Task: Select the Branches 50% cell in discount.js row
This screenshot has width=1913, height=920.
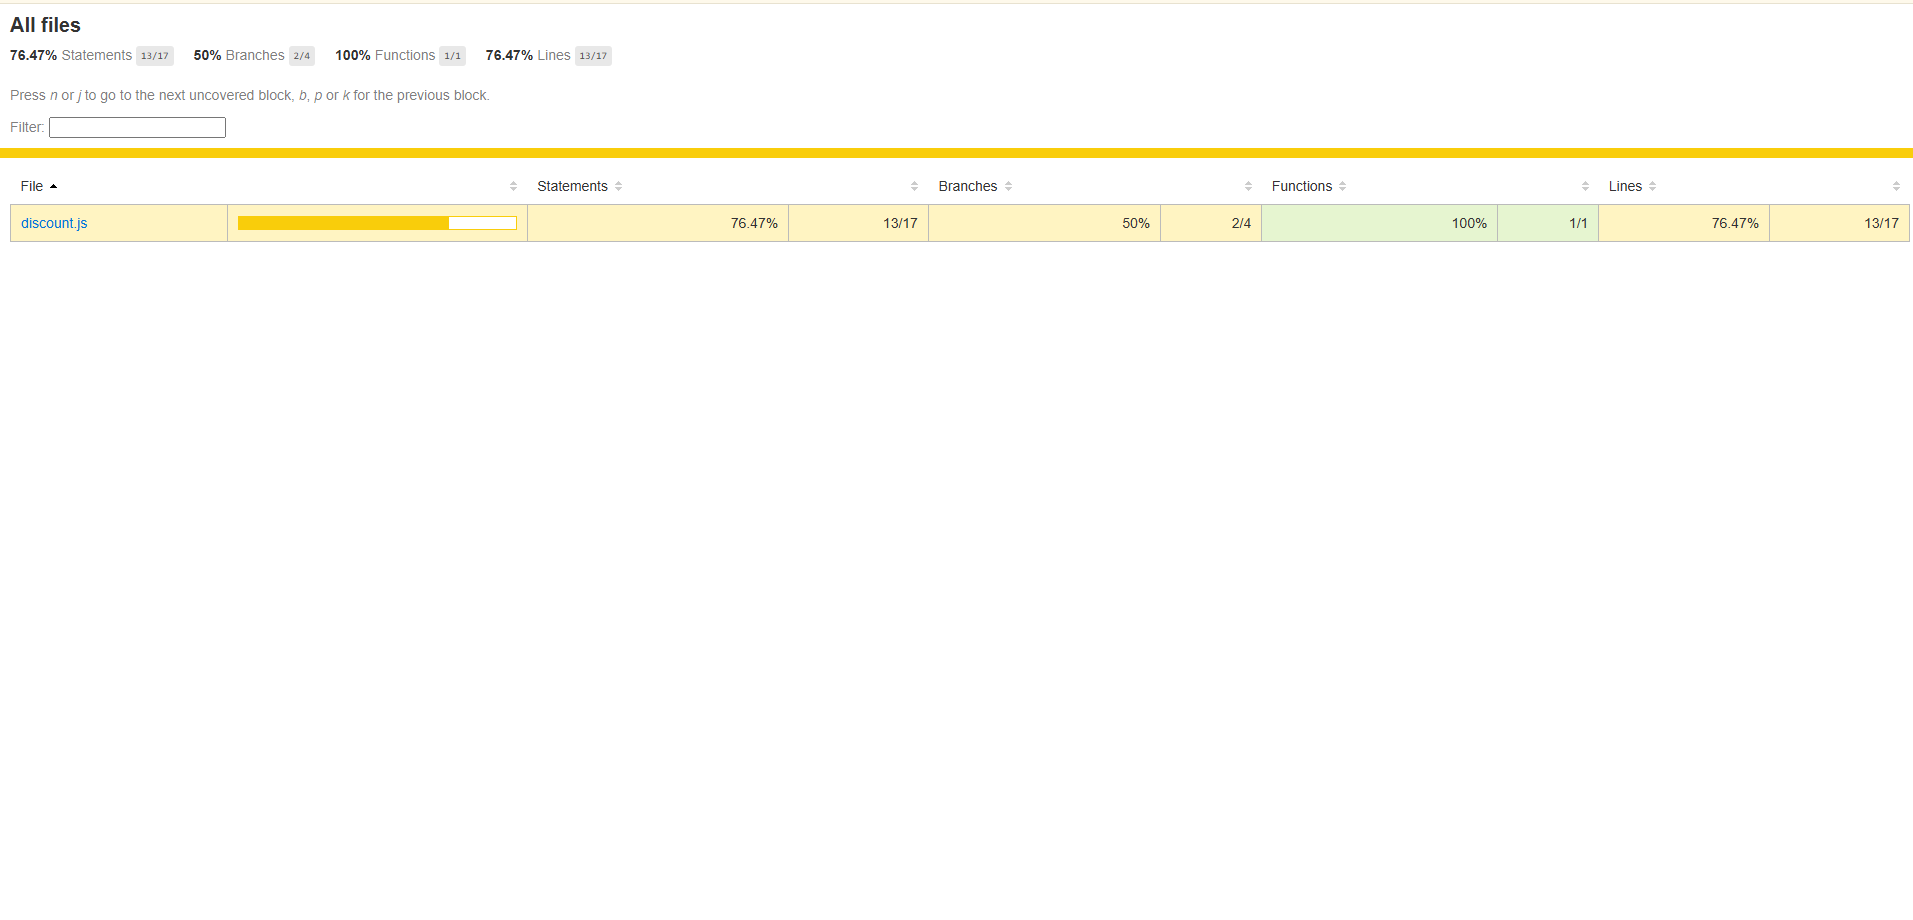Action: 1045,223
